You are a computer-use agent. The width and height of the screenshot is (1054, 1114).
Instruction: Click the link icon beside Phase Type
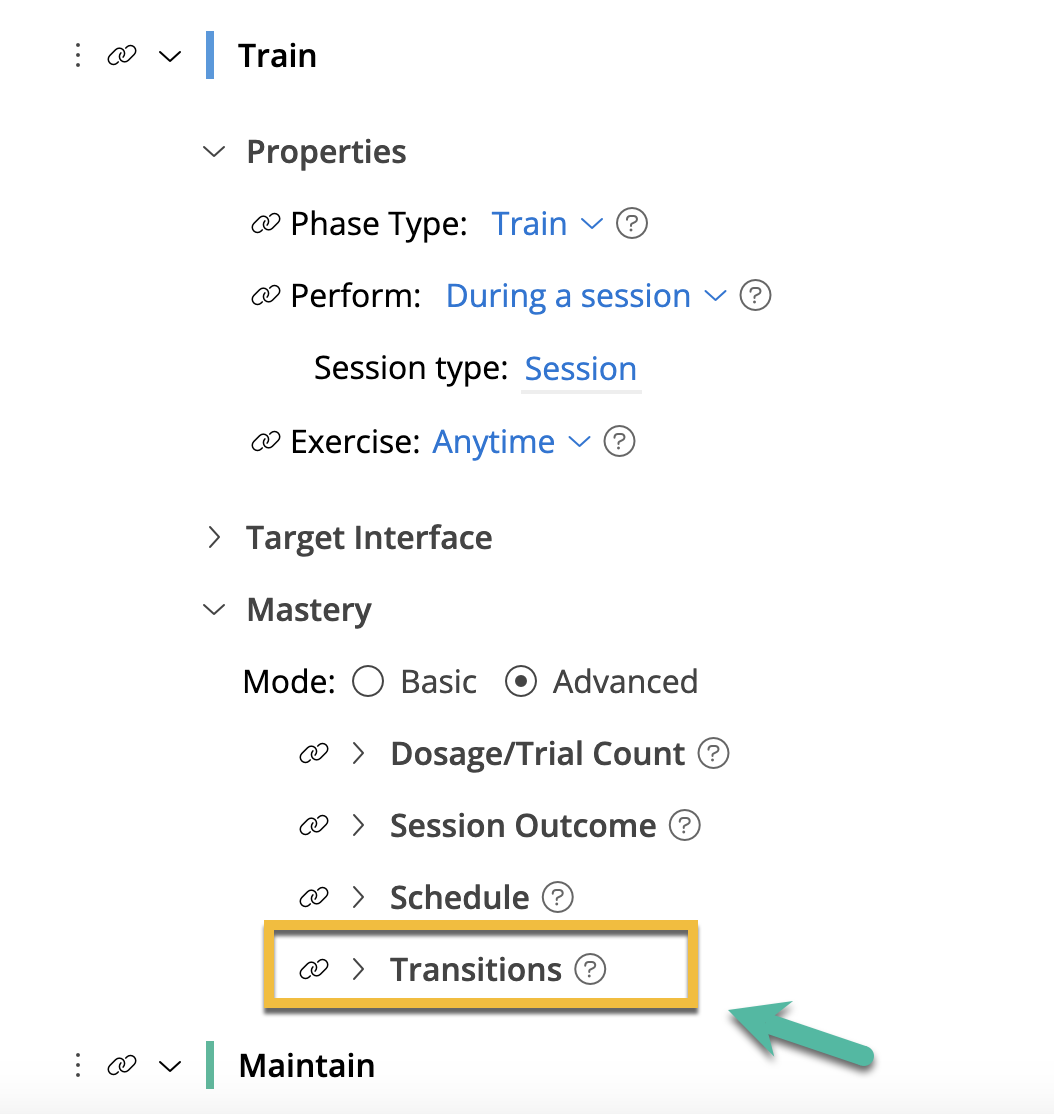[266, 224]
